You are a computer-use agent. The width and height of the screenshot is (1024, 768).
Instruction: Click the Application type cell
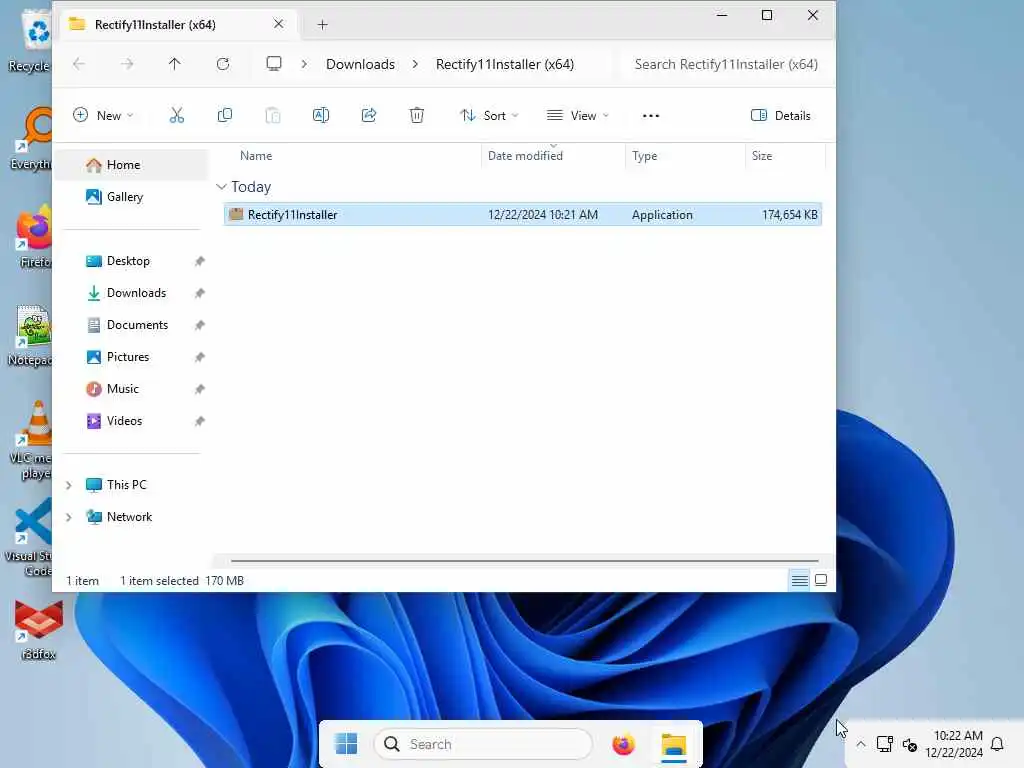click(662, 214)
